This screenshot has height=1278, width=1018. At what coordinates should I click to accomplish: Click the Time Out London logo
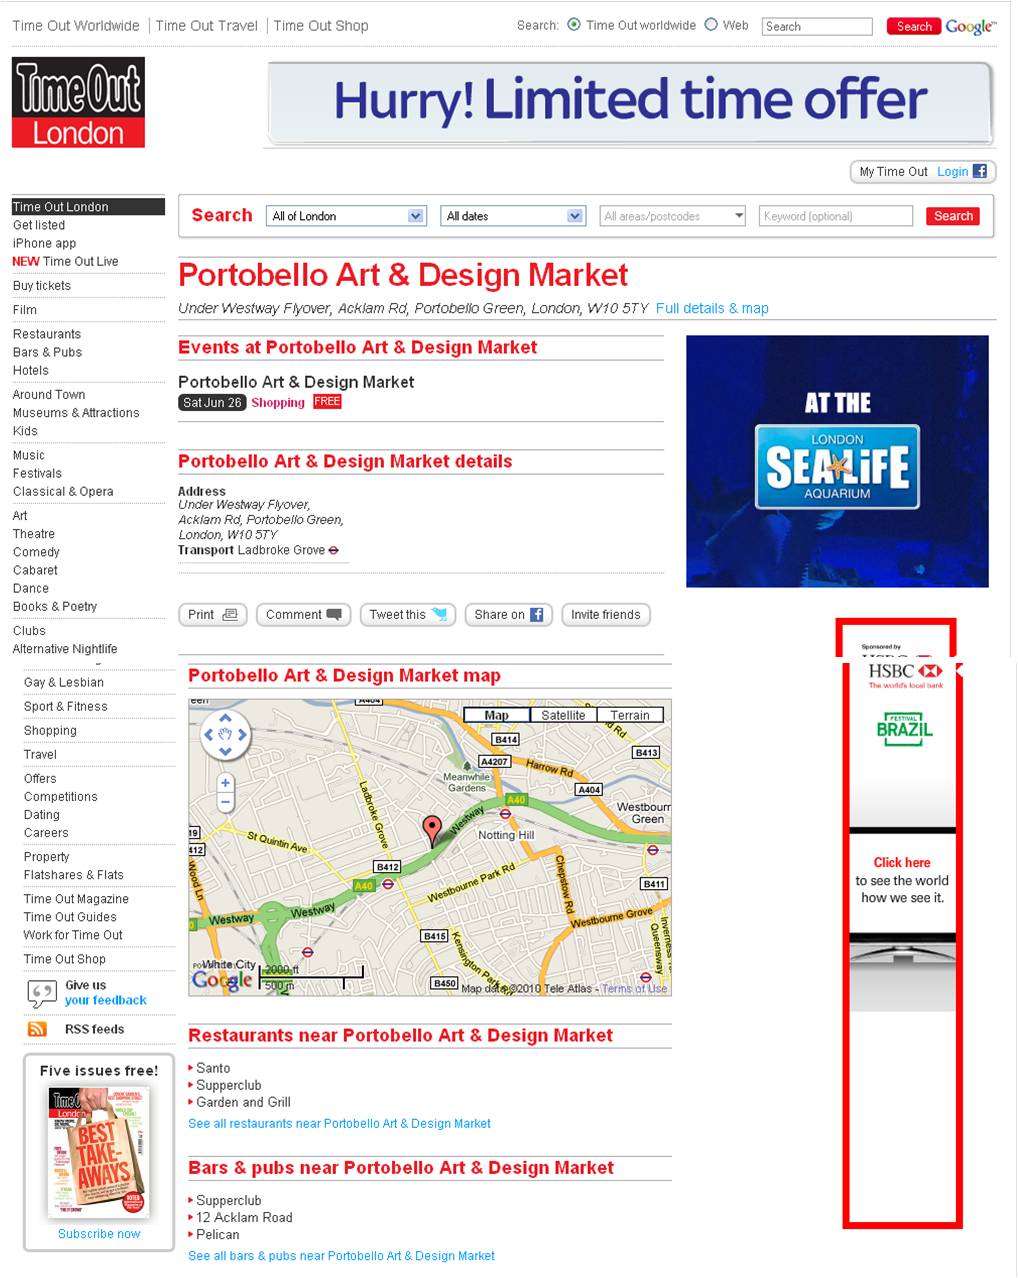tap(78, 102)
